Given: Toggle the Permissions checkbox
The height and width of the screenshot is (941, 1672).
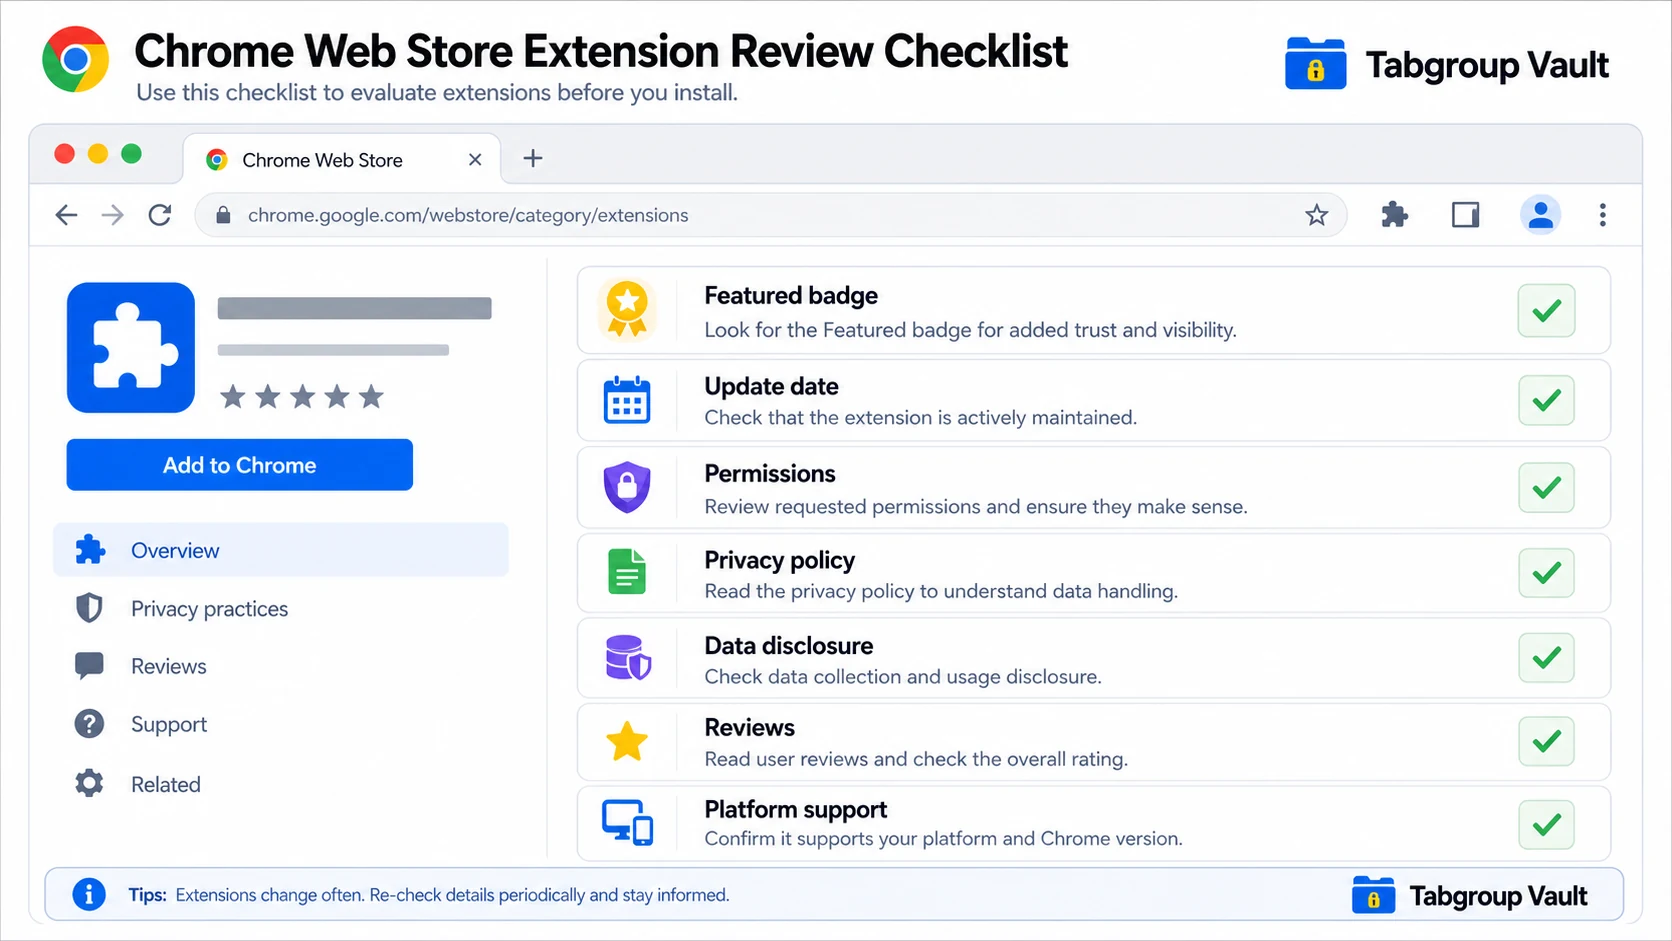Looking at the screenshot, I should pyautogui.click(x=1547, y=487).
